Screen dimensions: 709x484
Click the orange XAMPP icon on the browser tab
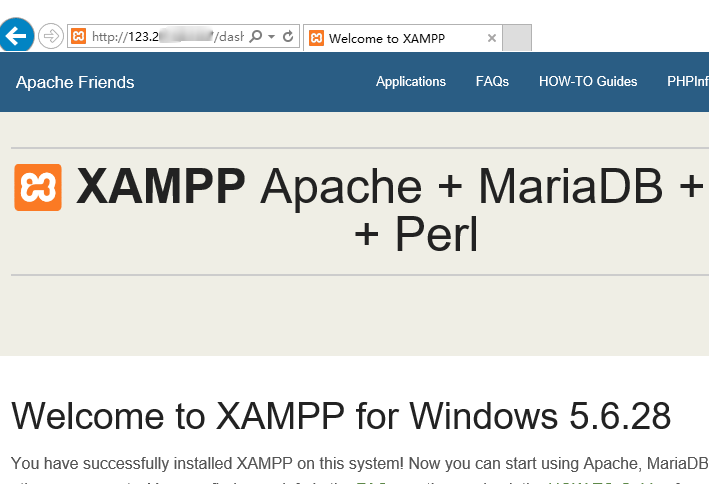(x=317, y=38)
